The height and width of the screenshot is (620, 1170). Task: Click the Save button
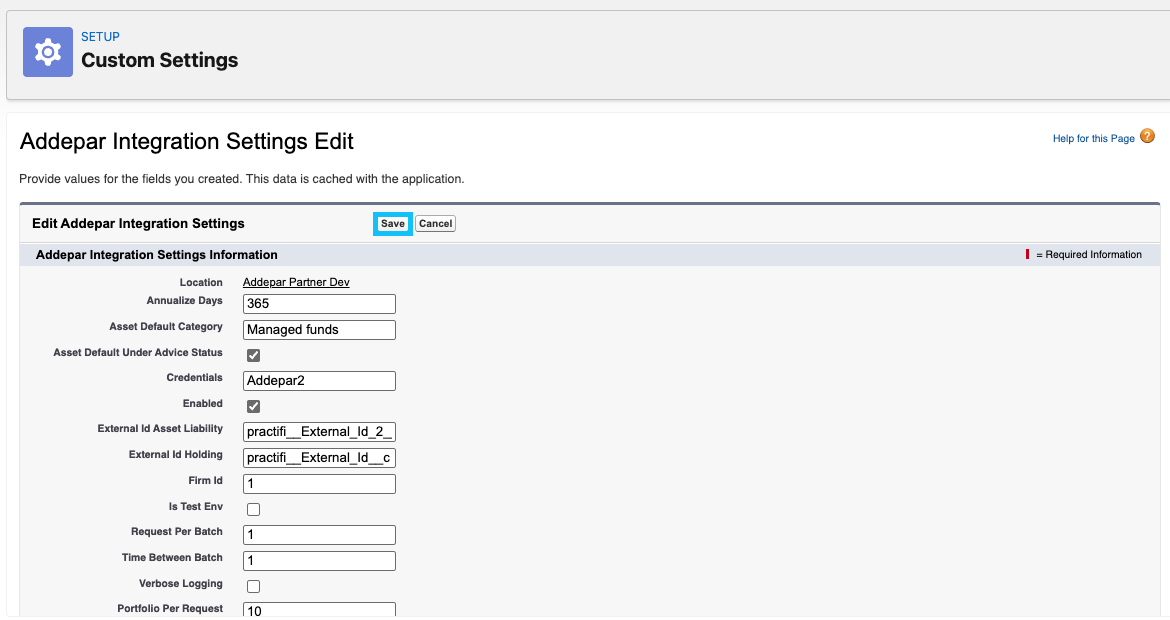pyautogui.click(x=392, y=224)
